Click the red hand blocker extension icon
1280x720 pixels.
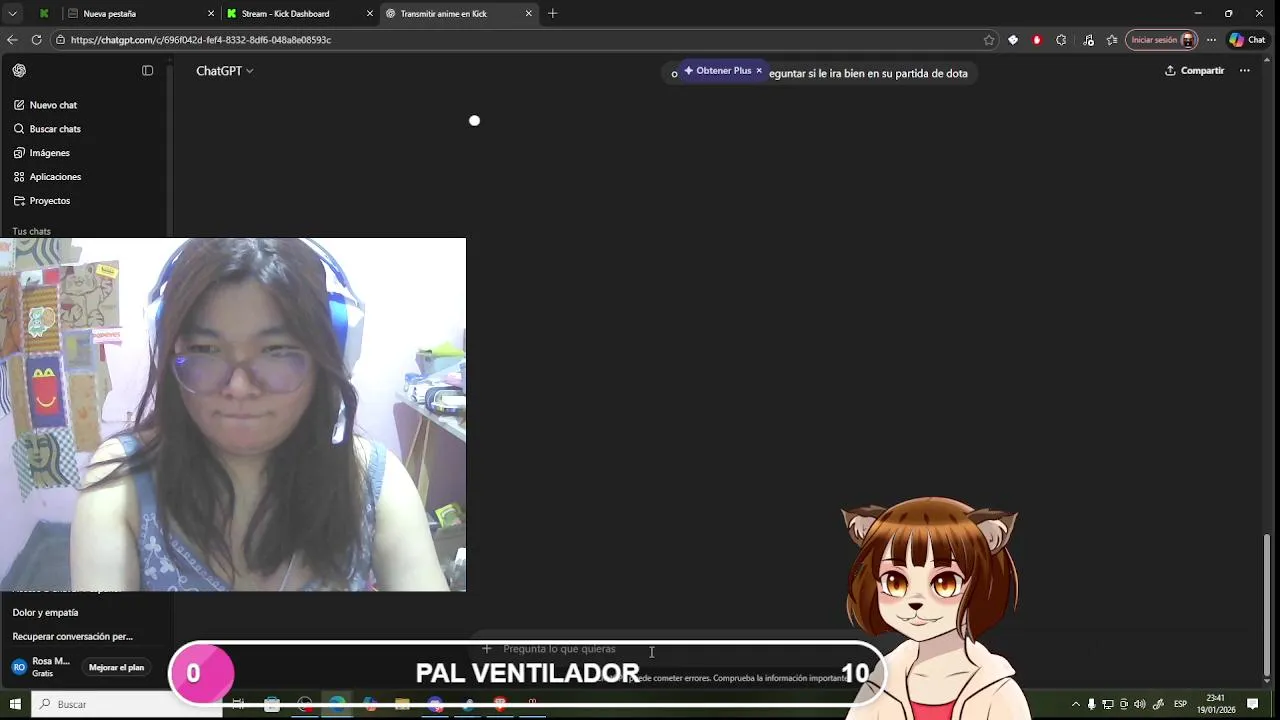[x=1037, y=40]
